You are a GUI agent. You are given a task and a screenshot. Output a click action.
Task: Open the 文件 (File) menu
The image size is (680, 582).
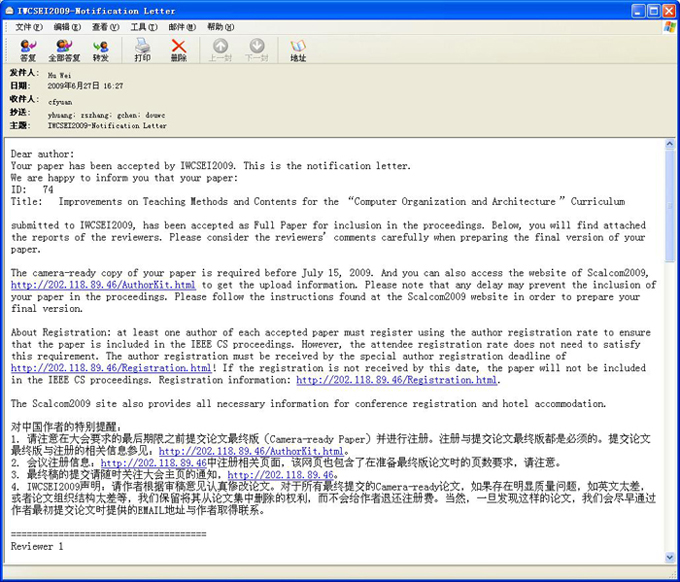[29, 26]
